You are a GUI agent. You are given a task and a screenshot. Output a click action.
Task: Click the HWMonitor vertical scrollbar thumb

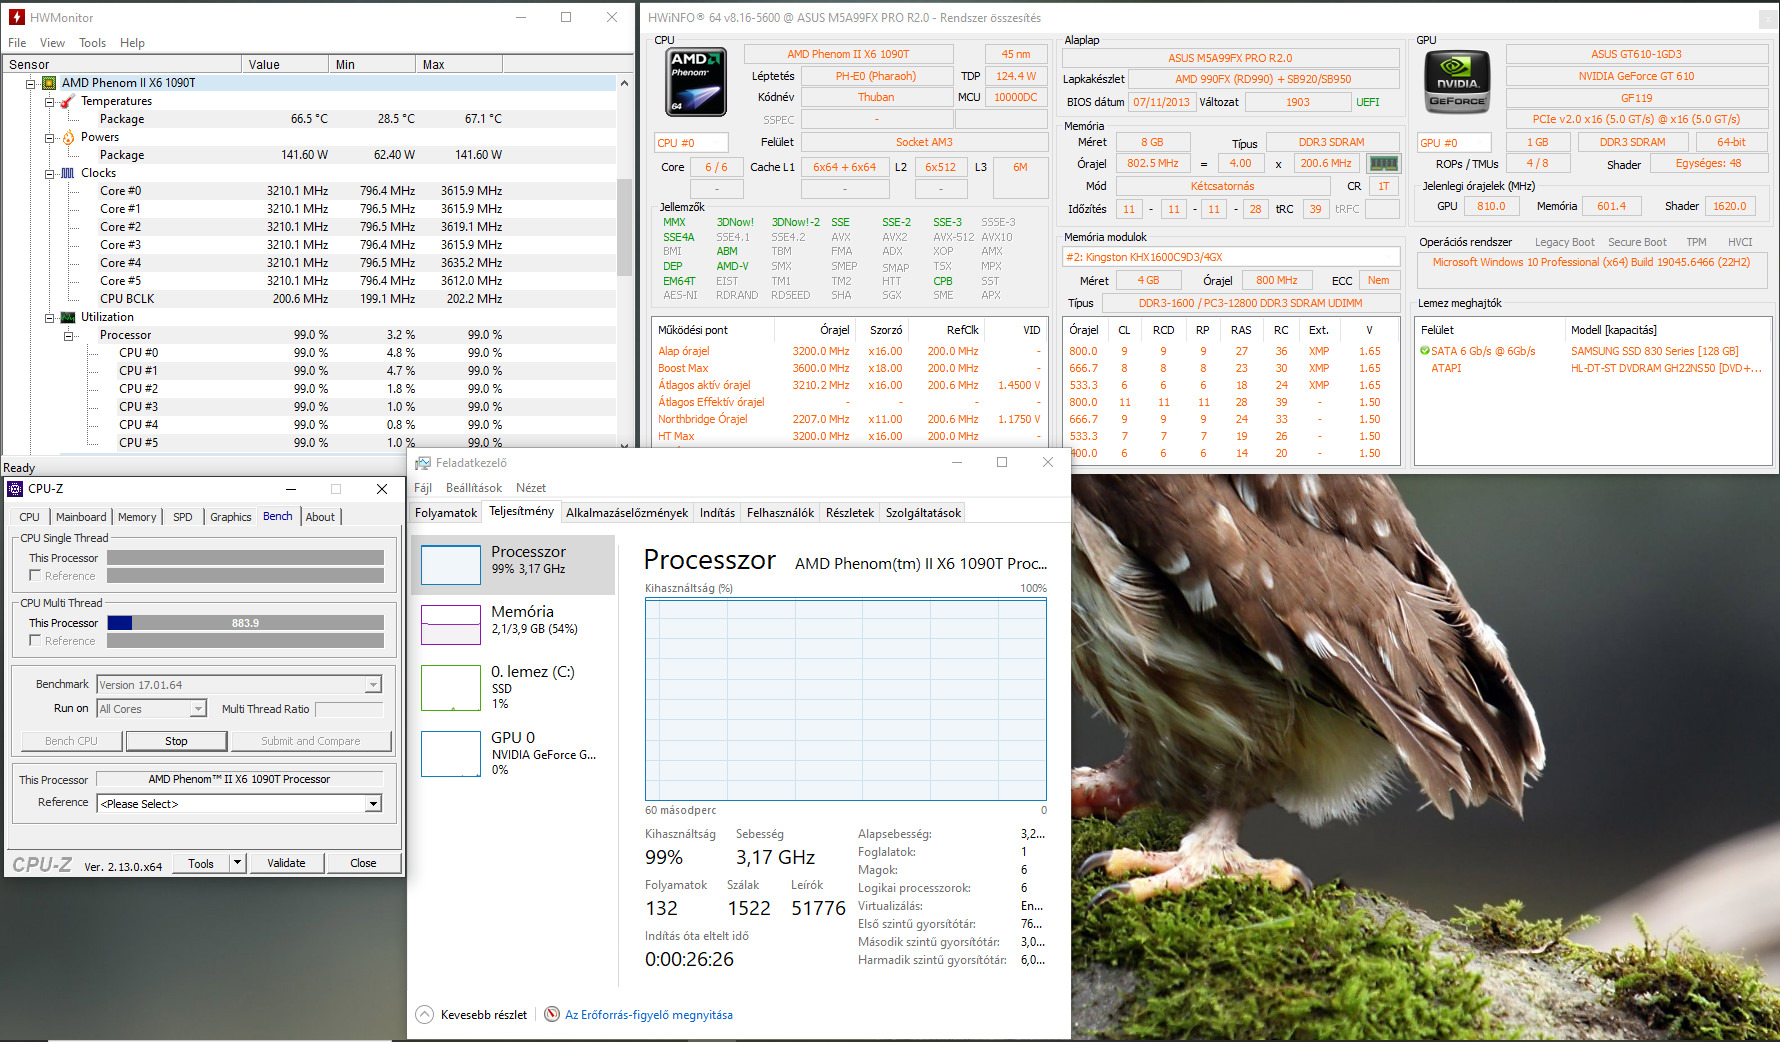point(624,226)
